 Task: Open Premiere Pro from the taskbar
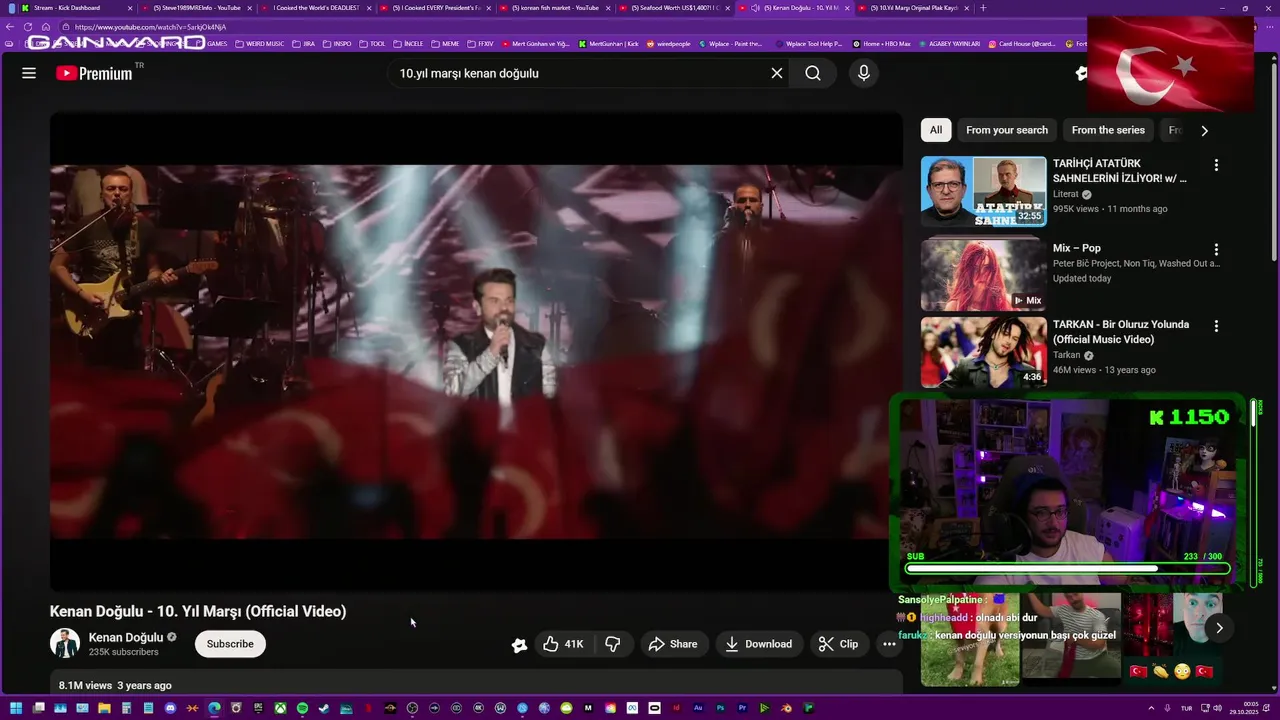tap(742, 708)
